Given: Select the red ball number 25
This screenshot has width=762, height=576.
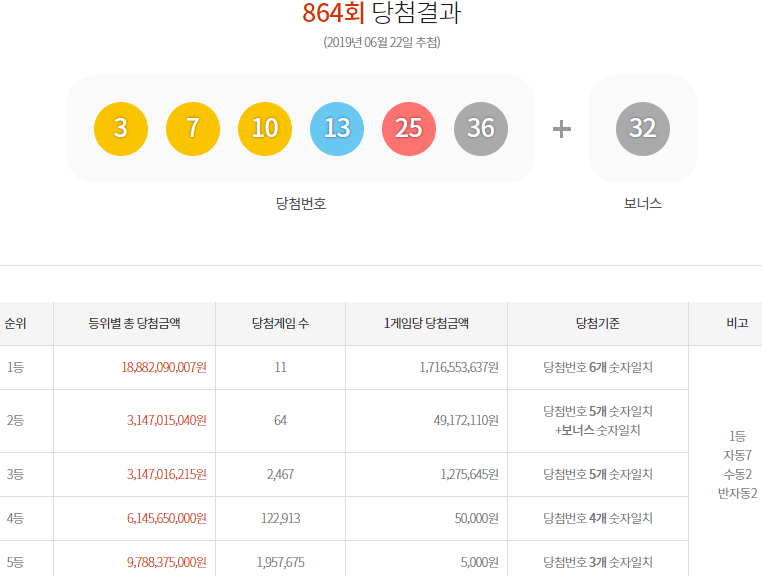Looking at the screenshot, I should click(x=409, y=129).
